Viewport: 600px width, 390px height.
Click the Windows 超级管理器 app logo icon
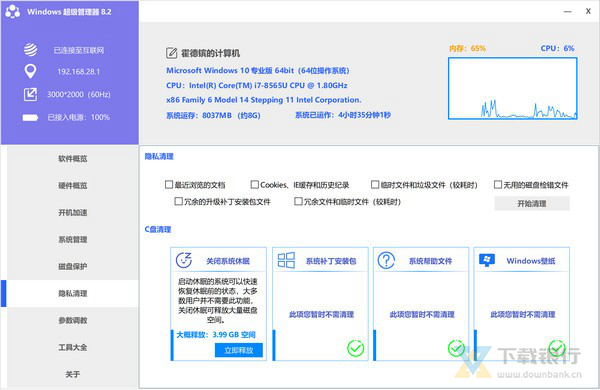(13, 11)
